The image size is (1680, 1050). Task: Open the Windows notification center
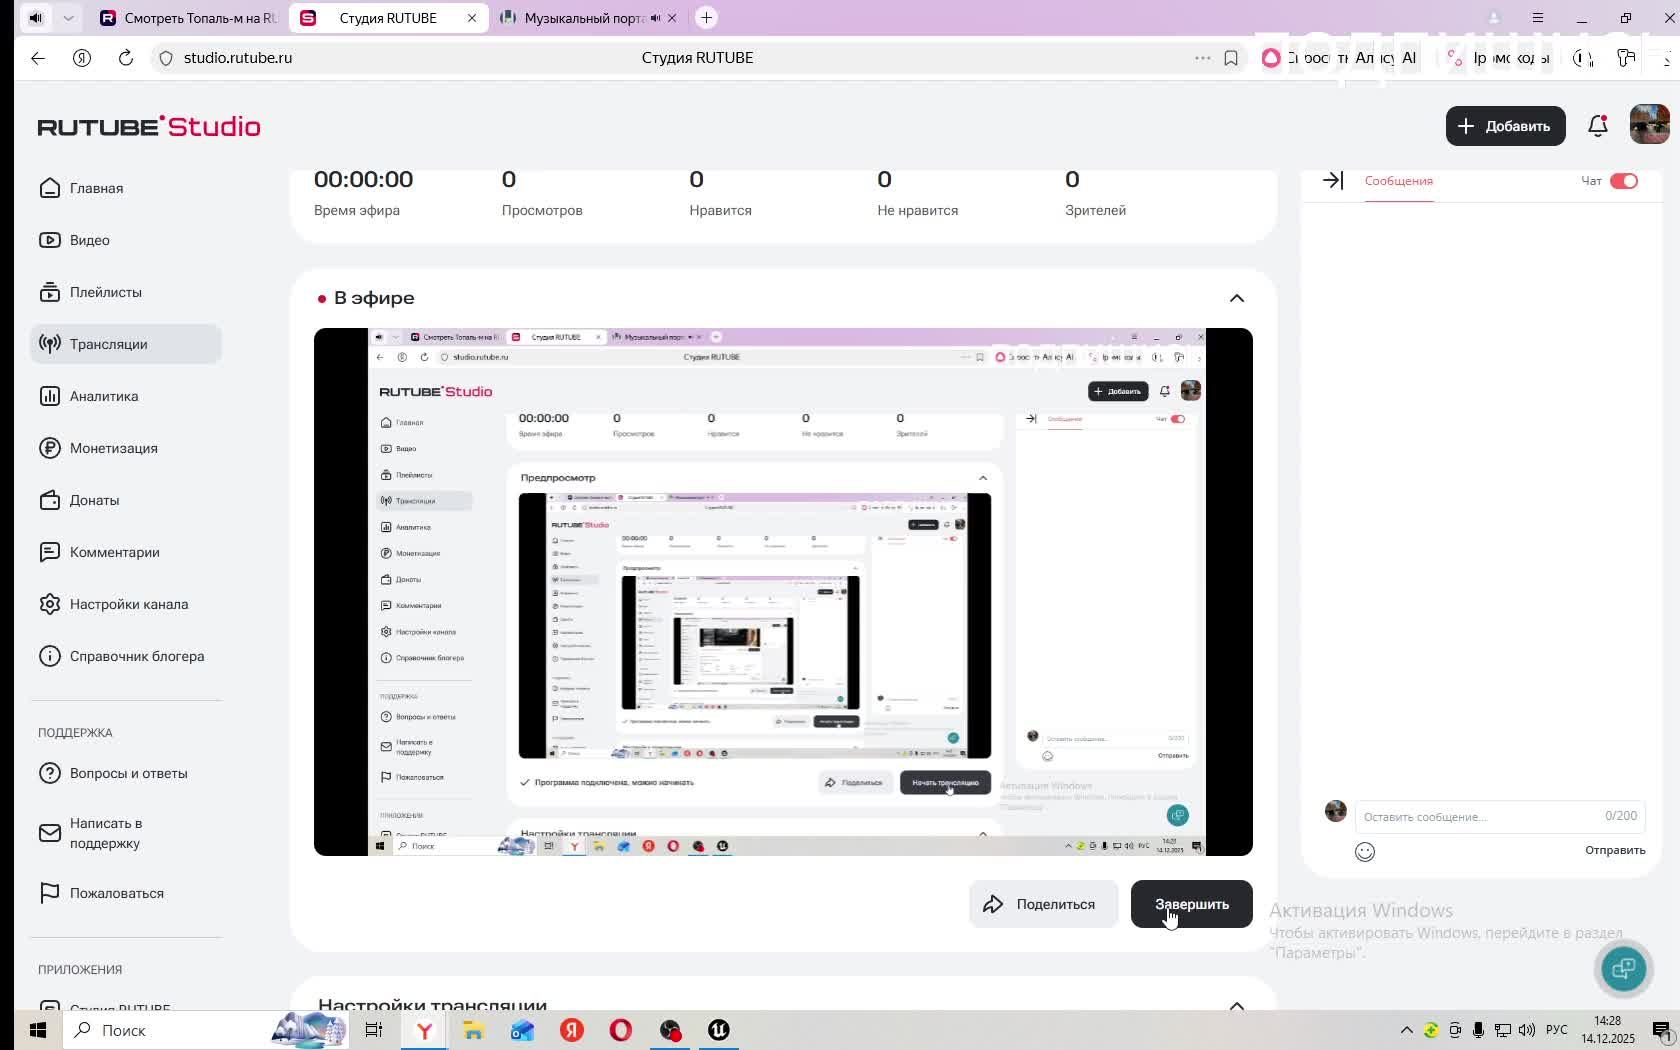1661,1030
